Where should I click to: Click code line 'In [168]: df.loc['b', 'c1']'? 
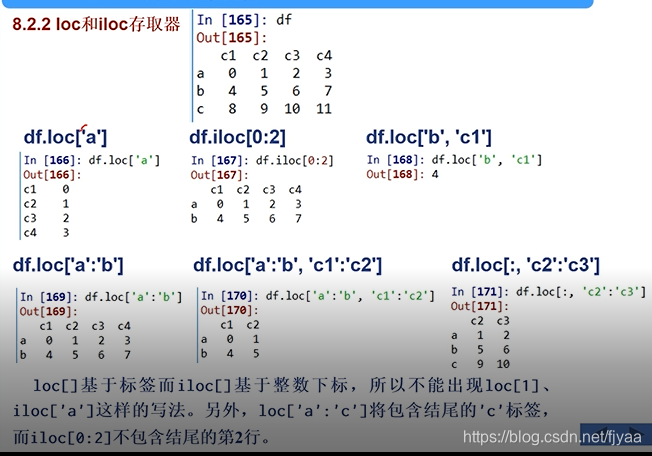(454, 160)
